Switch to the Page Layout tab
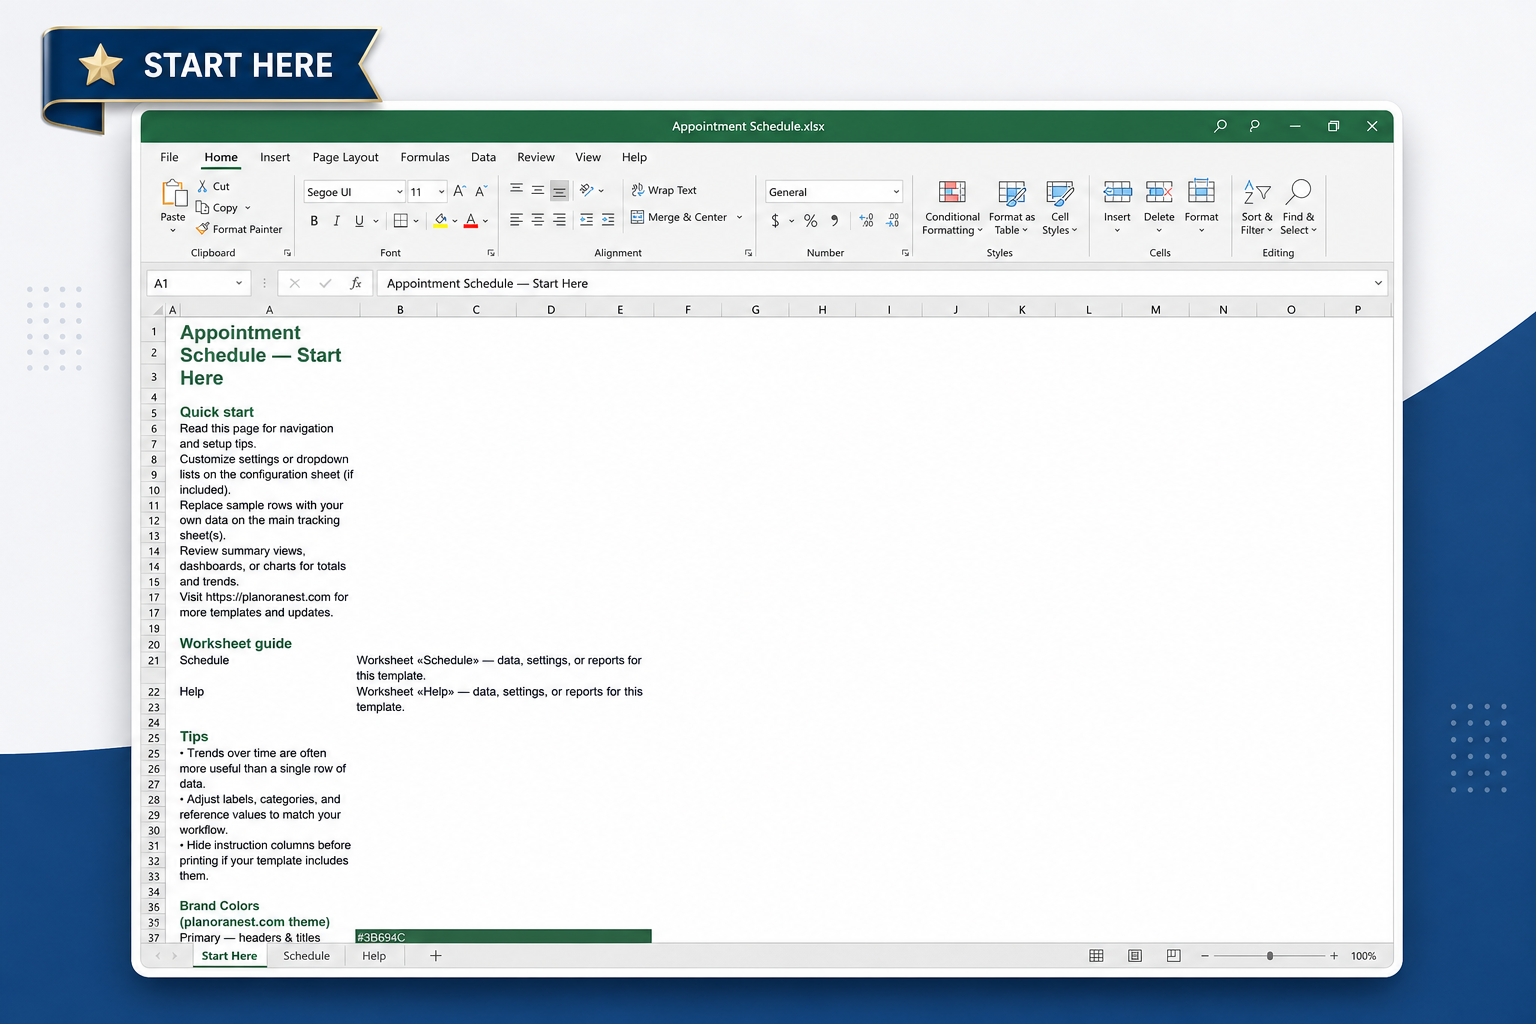This screenshot has width=1536, height=1024. (x=345, y=157)
